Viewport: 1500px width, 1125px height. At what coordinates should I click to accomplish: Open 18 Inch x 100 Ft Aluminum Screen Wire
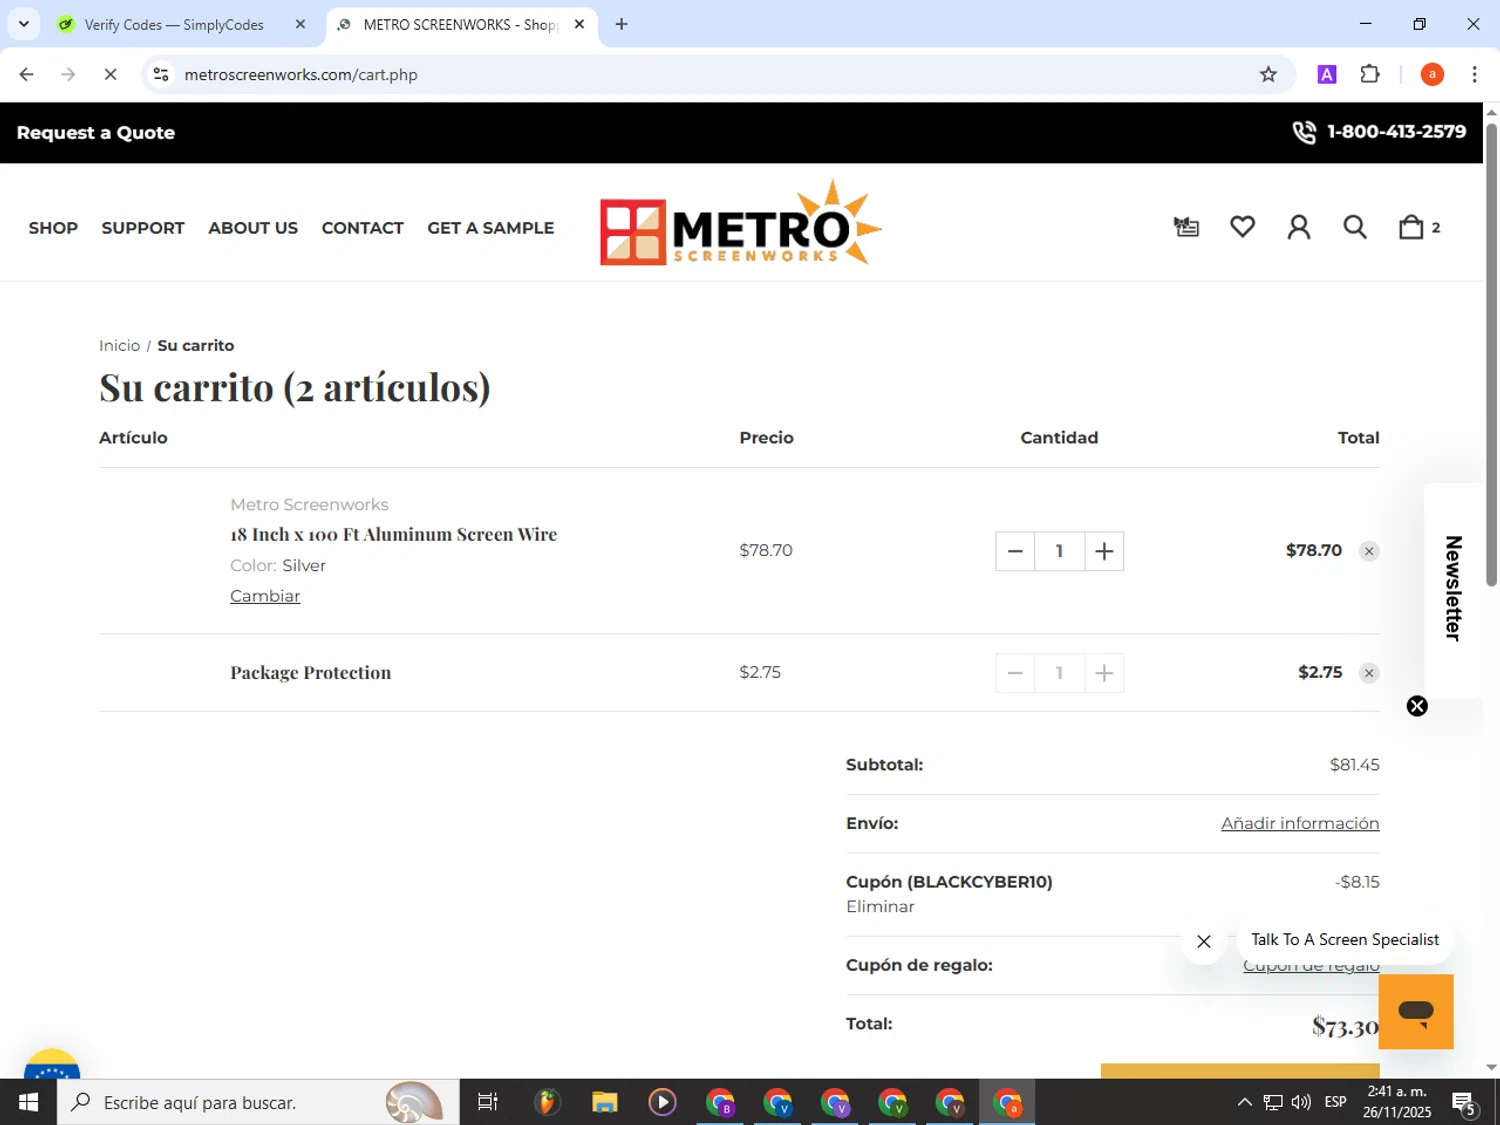click(393, 535)
